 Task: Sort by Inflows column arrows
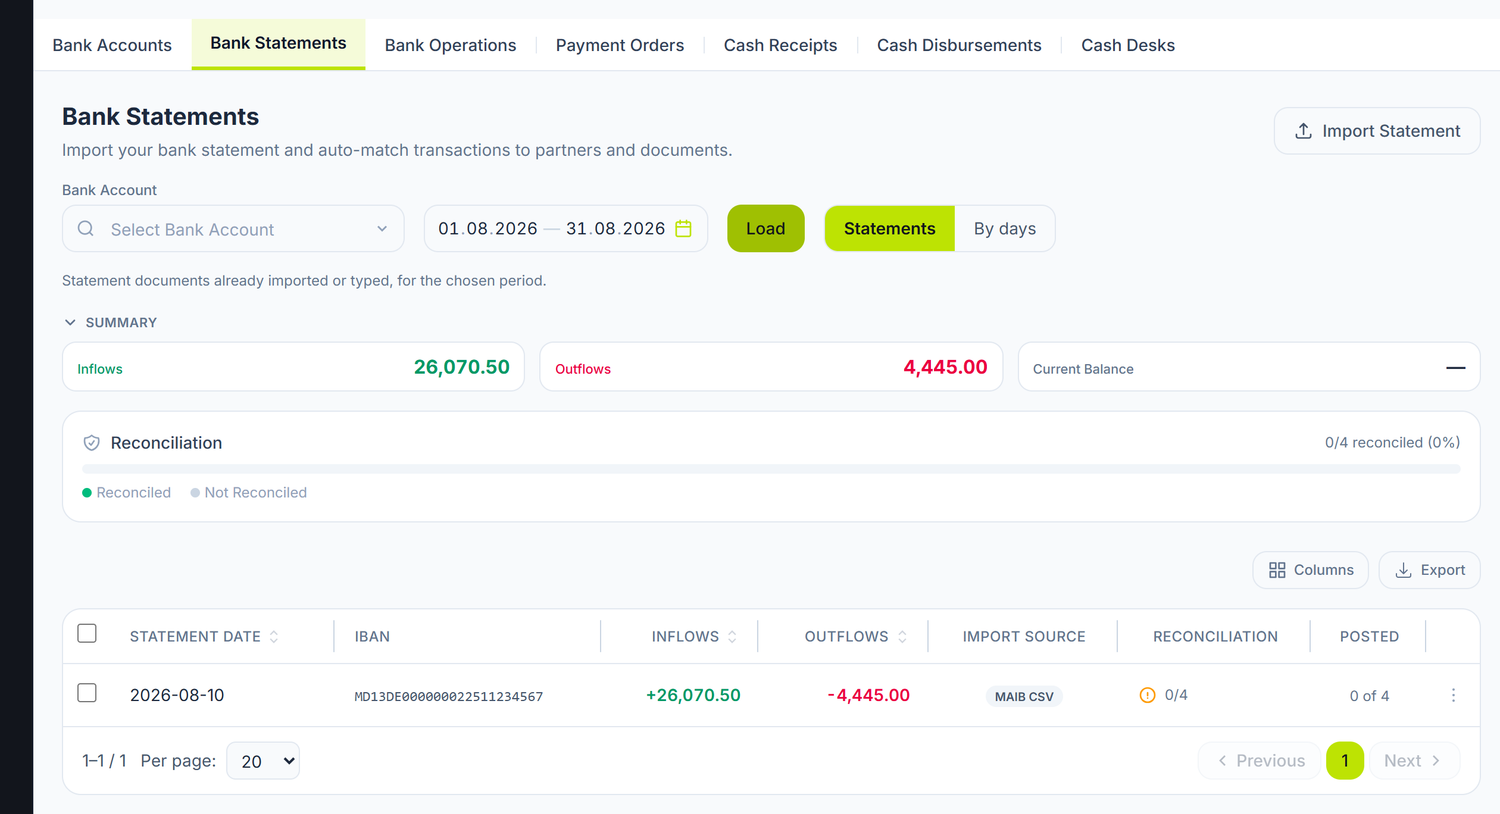coord(732,637)
